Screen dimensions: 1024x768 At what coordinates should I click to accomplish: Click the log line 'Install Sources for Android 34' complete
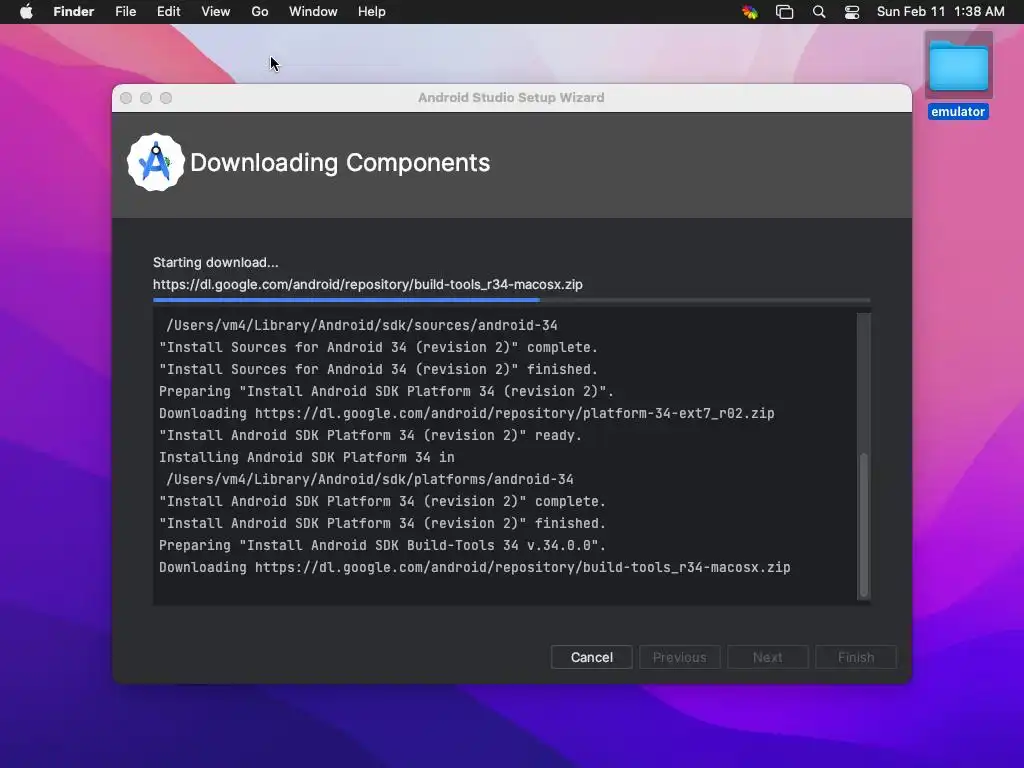coord(378,347)
